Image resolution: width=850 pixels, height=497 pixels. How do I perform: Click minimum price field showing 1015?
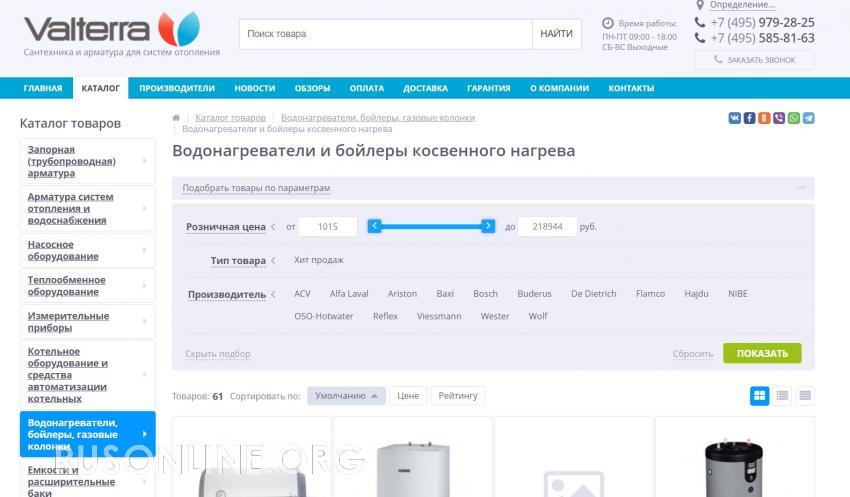pos(327,227)
